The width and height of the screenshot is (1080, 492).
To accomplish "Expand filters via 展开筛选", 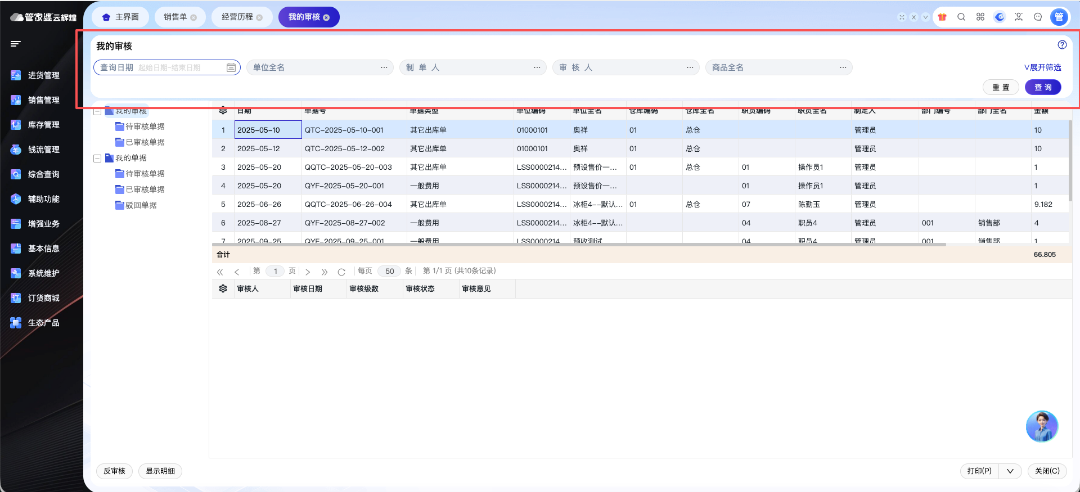I will 1041,68.
